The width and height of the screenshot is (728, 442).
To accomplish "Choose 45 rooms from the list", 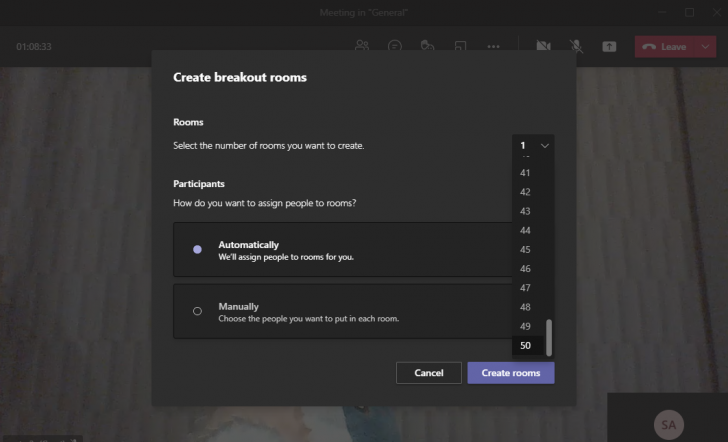I will (x=528, y=250).
